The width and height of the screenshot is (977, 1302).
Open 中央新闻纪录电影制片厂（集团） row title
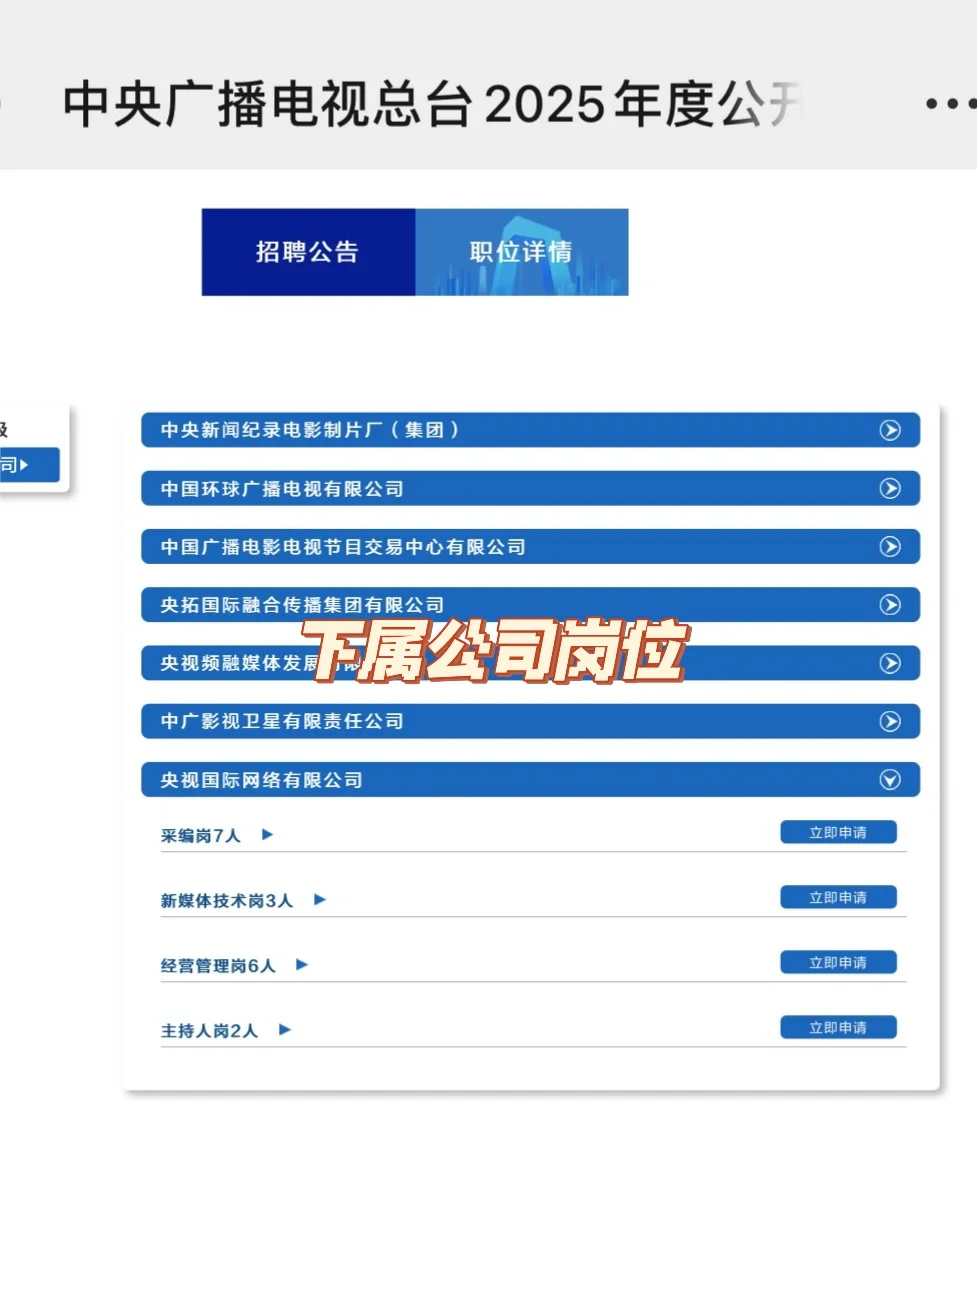coord(310,430)
